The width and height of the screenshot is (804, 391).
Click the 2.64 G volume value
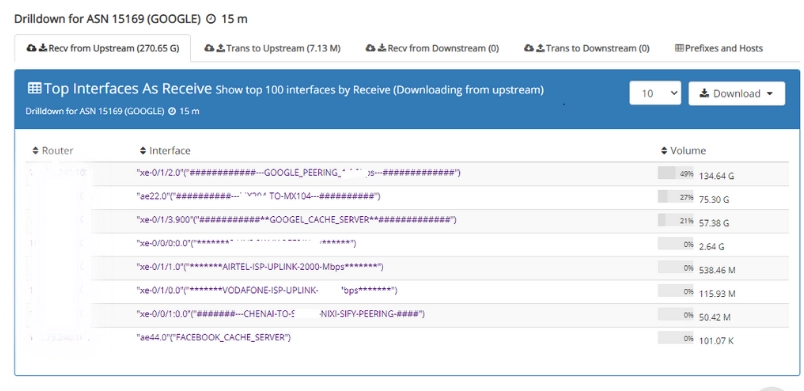(x=712, y=246)
